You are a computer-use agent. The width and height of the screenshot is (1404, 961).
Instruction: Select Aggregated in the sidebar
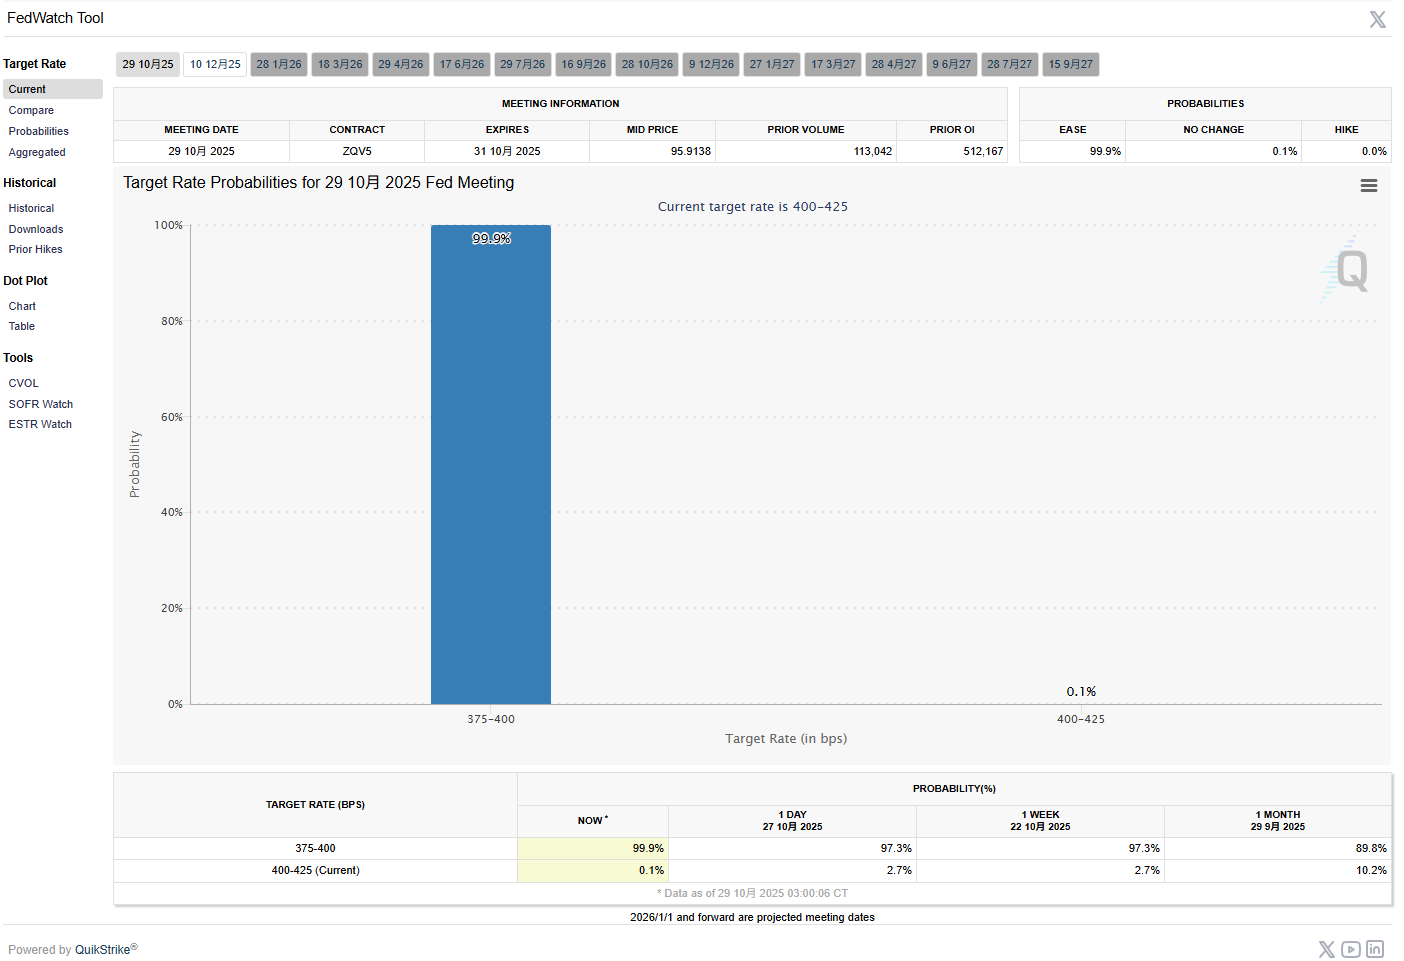(37, 153)
